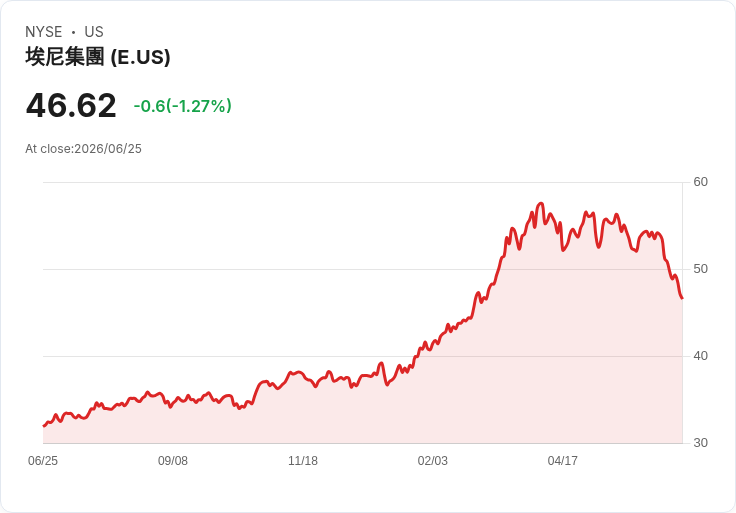Click the 60 price axis label

(x=700, y=182)
